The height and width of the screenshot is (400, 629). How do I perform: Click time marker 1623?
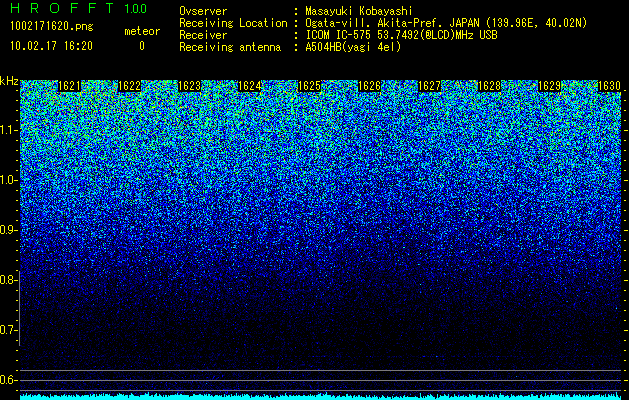pos(189,86)
